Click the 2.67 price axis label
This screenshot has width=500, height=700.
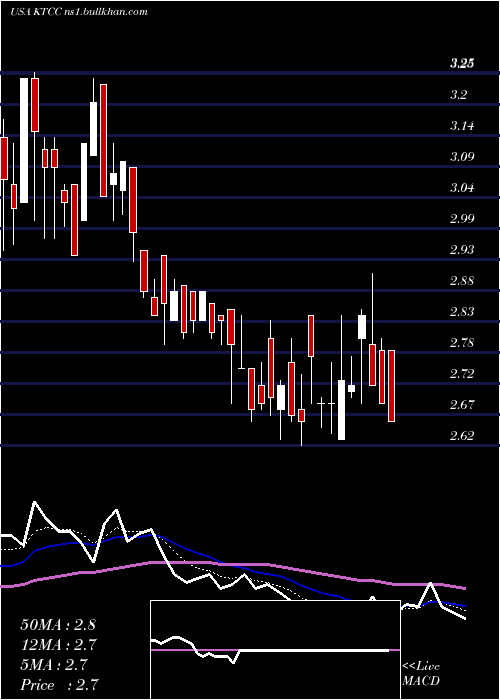point(462,405)
